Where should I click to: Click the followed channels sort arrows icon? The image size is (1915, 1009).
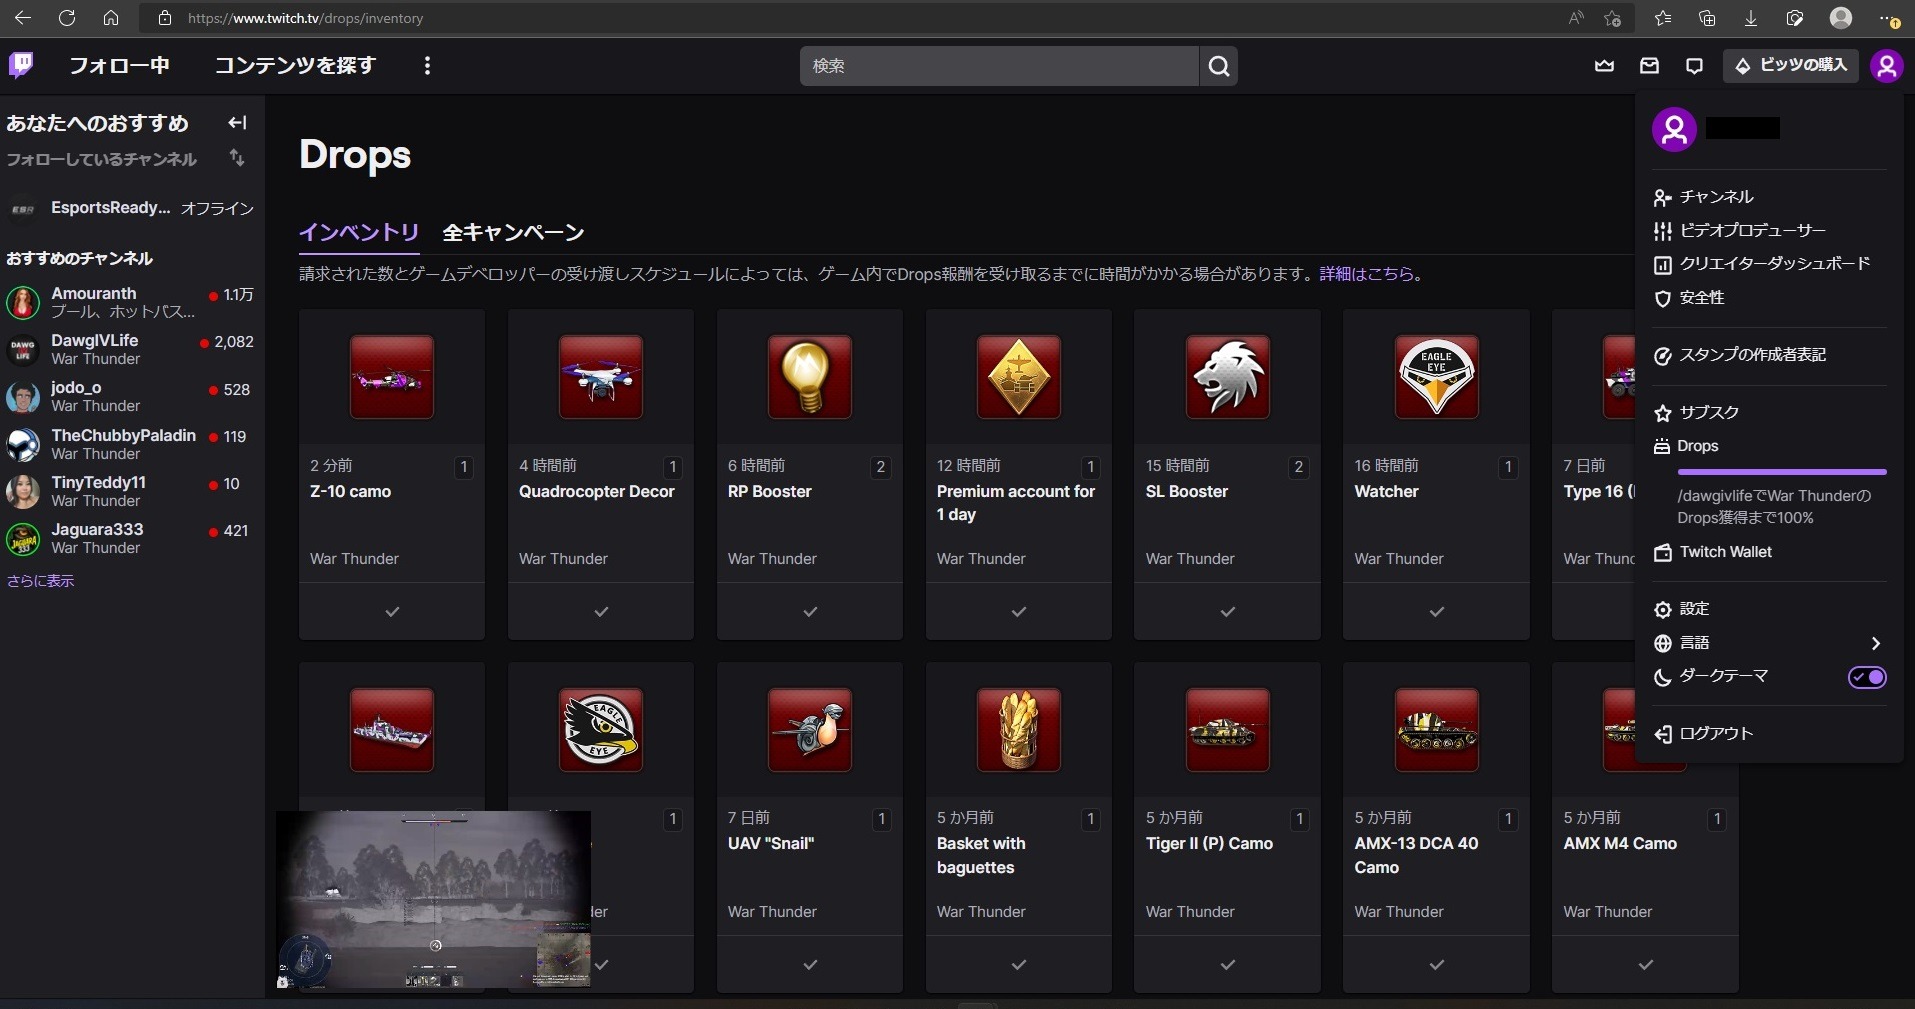pos(237,158)
